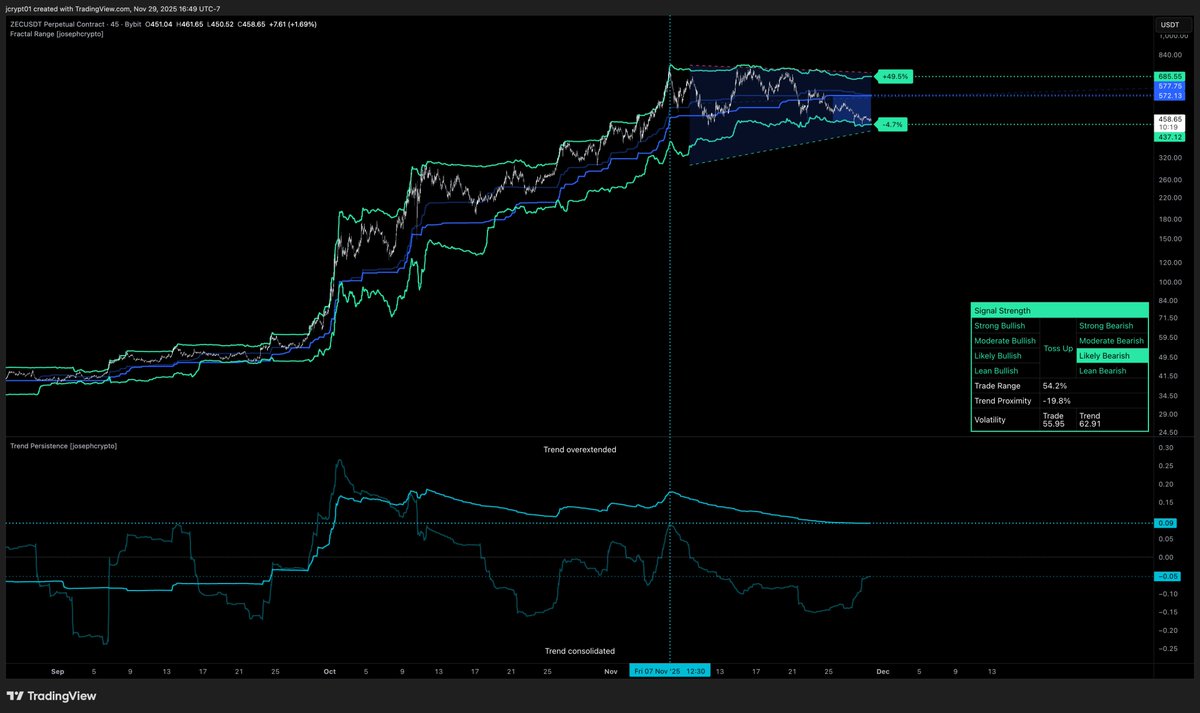Viewport: 1200px width, 713px height.
Task: Click the 577.75 blue price axis label
Action: [1170, 87]
